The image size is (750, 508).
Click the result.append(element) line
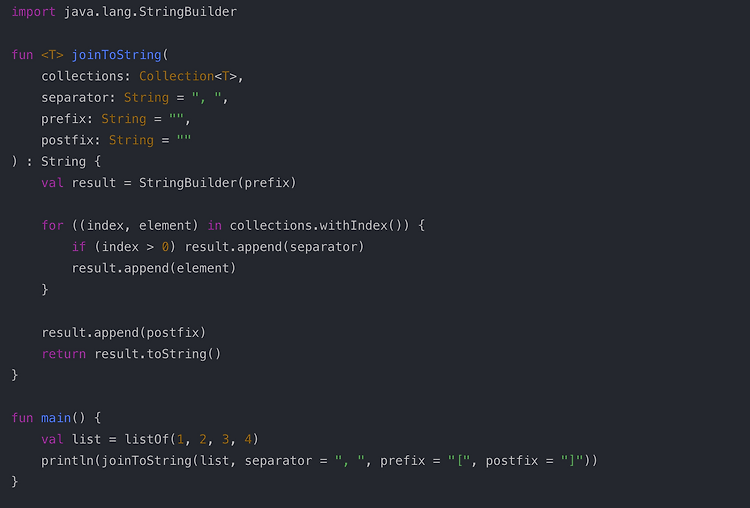click(x=154, y=268)
